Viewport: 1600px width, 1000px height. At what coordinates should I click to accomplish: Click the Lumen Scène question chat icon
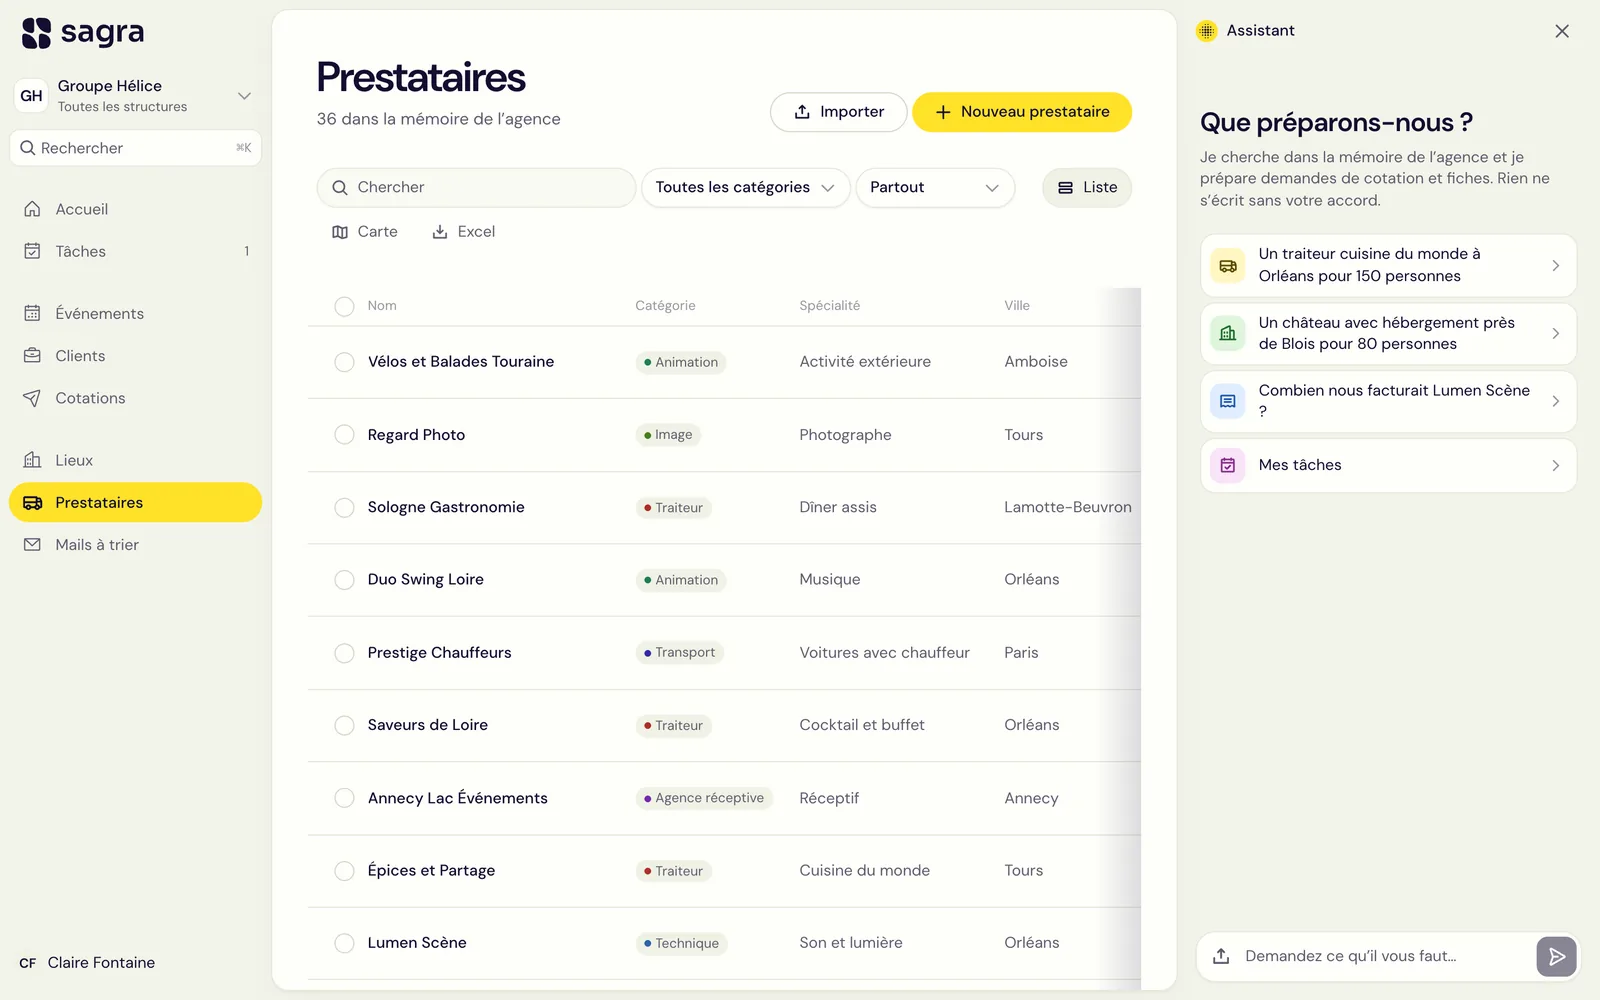[x=1228, y=401]
